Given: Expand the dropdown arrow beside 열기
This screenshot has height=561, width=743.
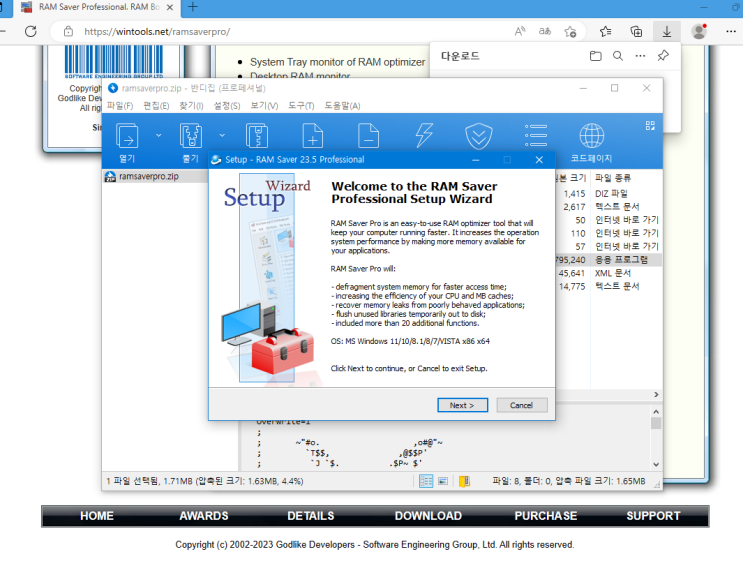Looking at the screenshot, I should coord(158,136).
